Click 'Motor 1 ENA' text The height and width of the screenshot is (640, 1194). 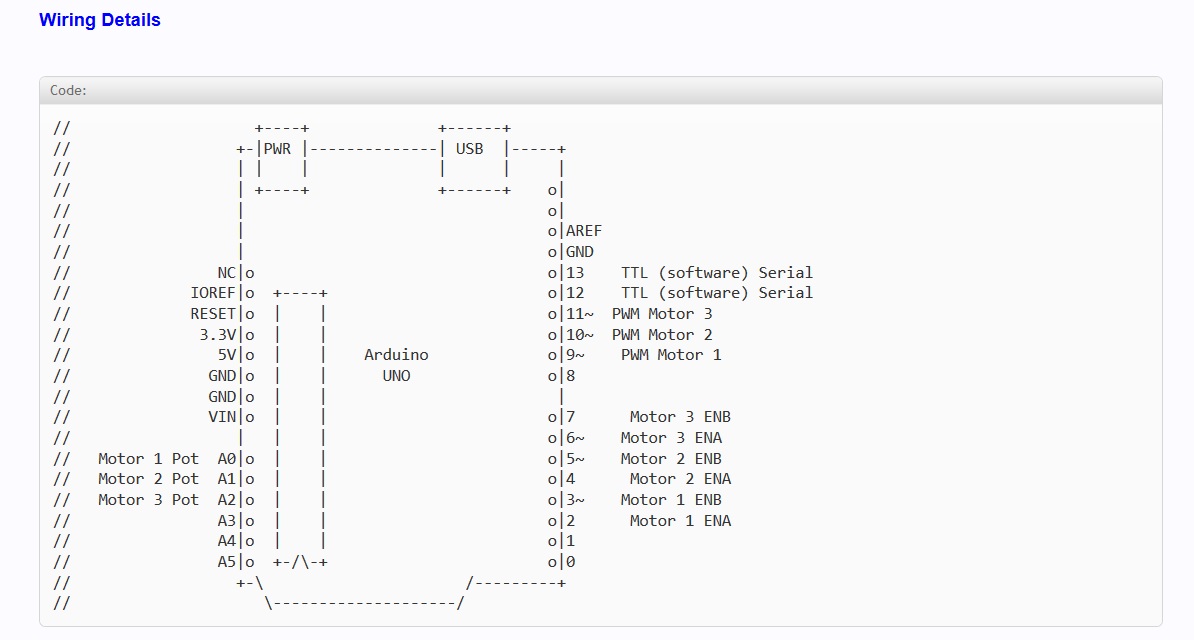[680, 521]
